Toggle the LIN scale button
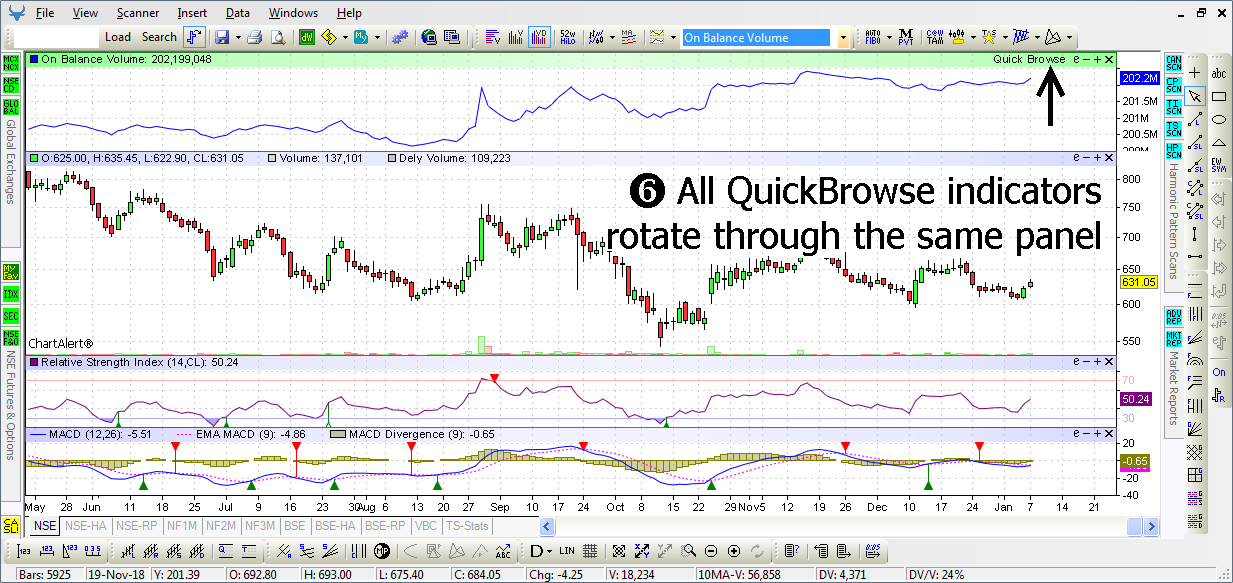1233x583 pixels. pos(567,551)
